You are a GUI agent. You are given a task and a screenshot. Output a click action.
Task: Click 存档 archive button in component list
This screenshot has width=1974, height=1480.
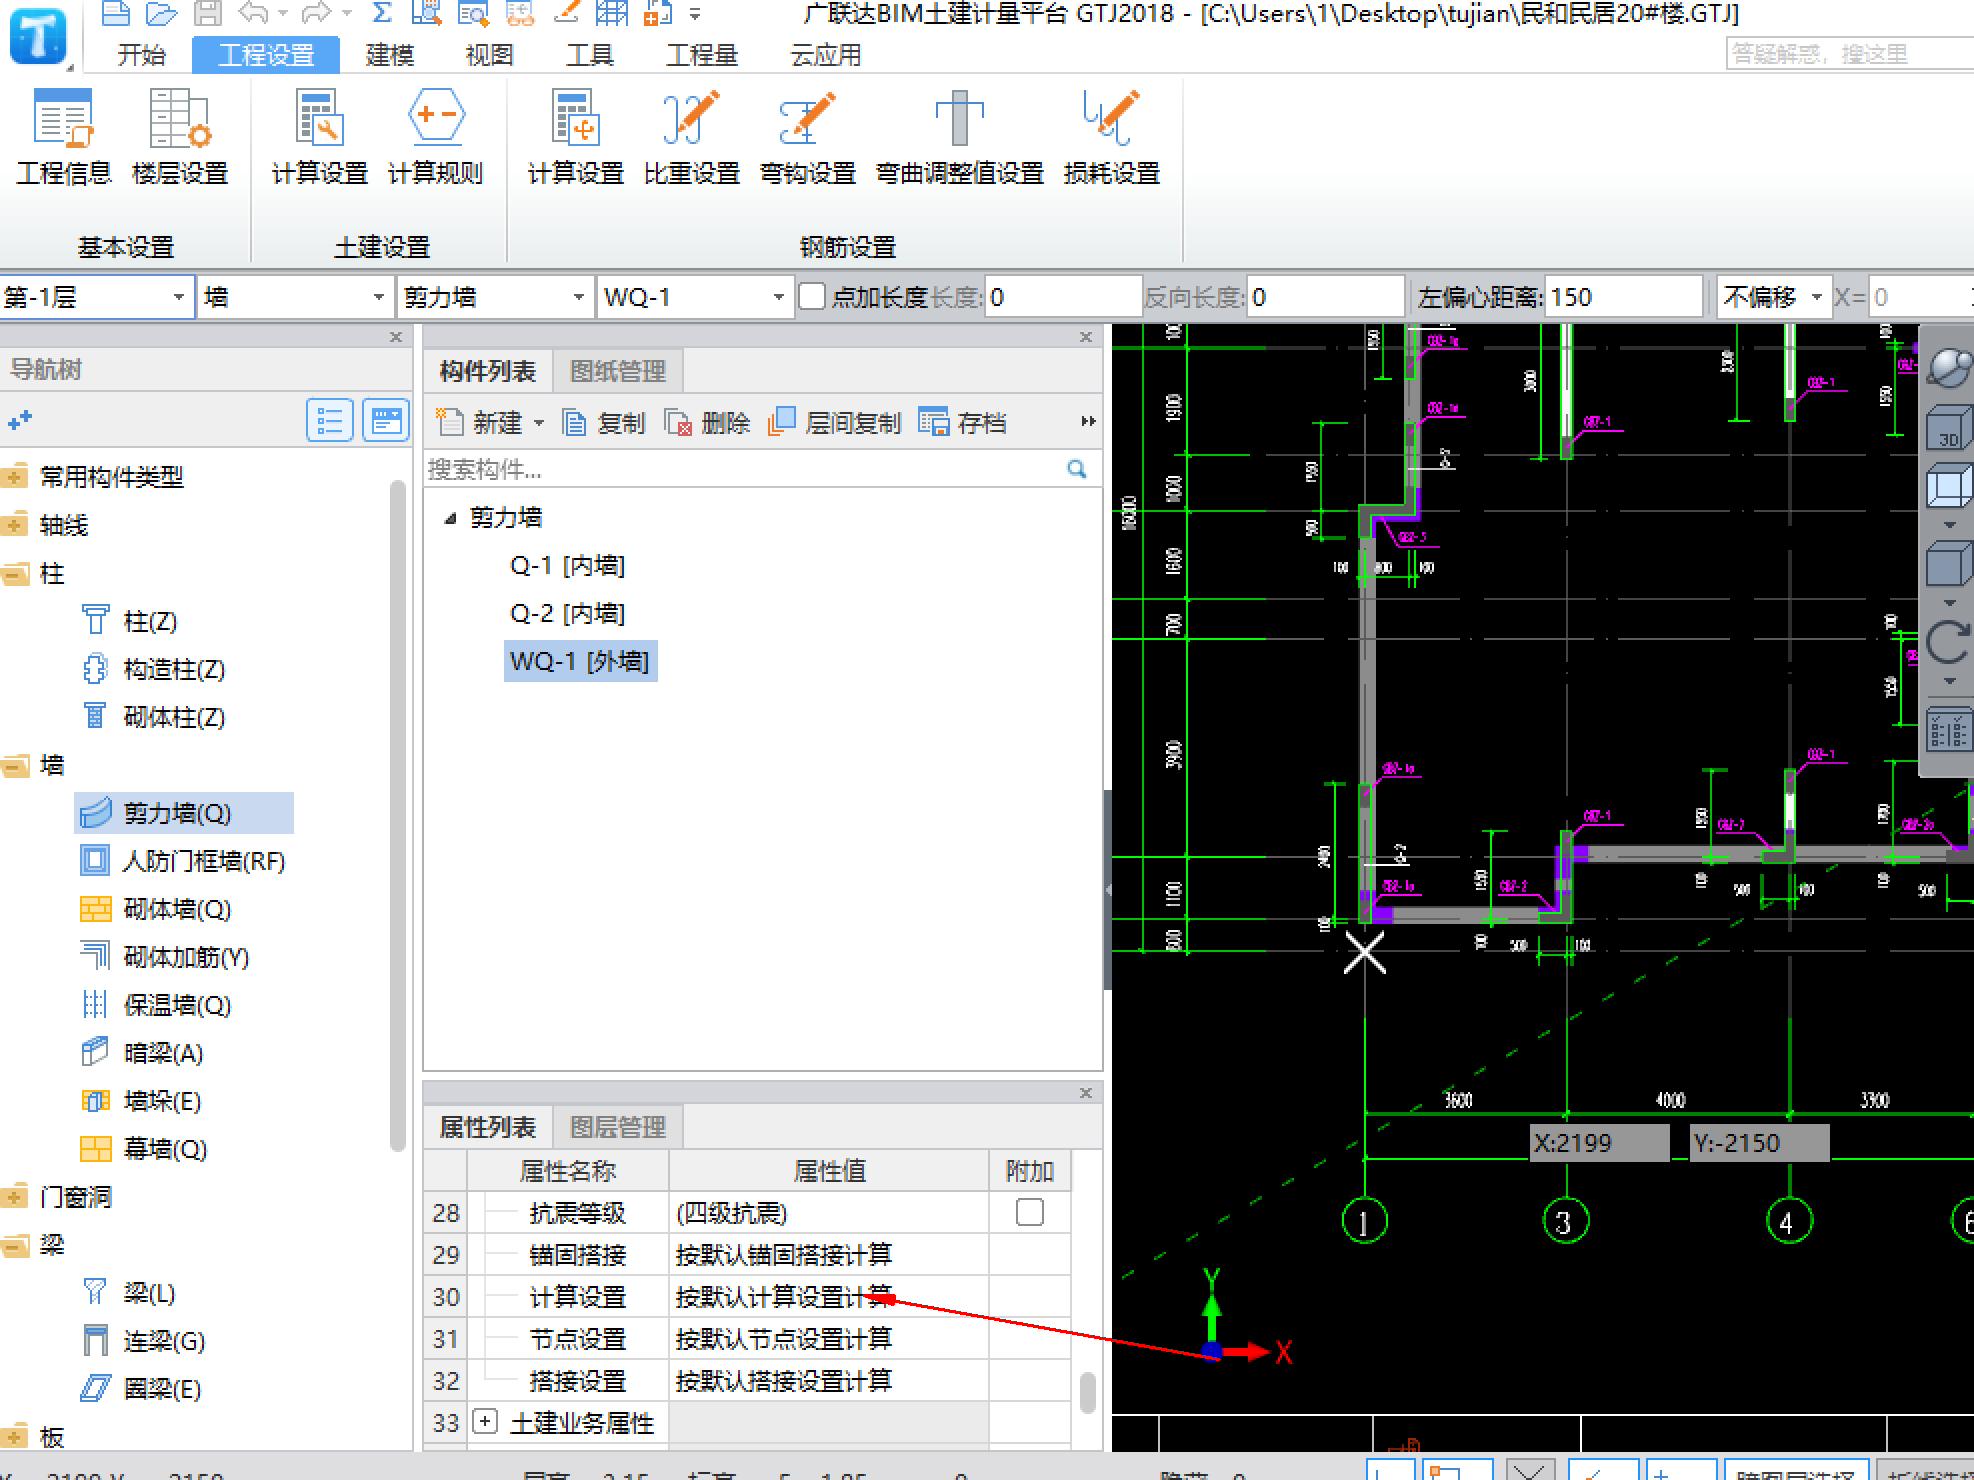962,423
